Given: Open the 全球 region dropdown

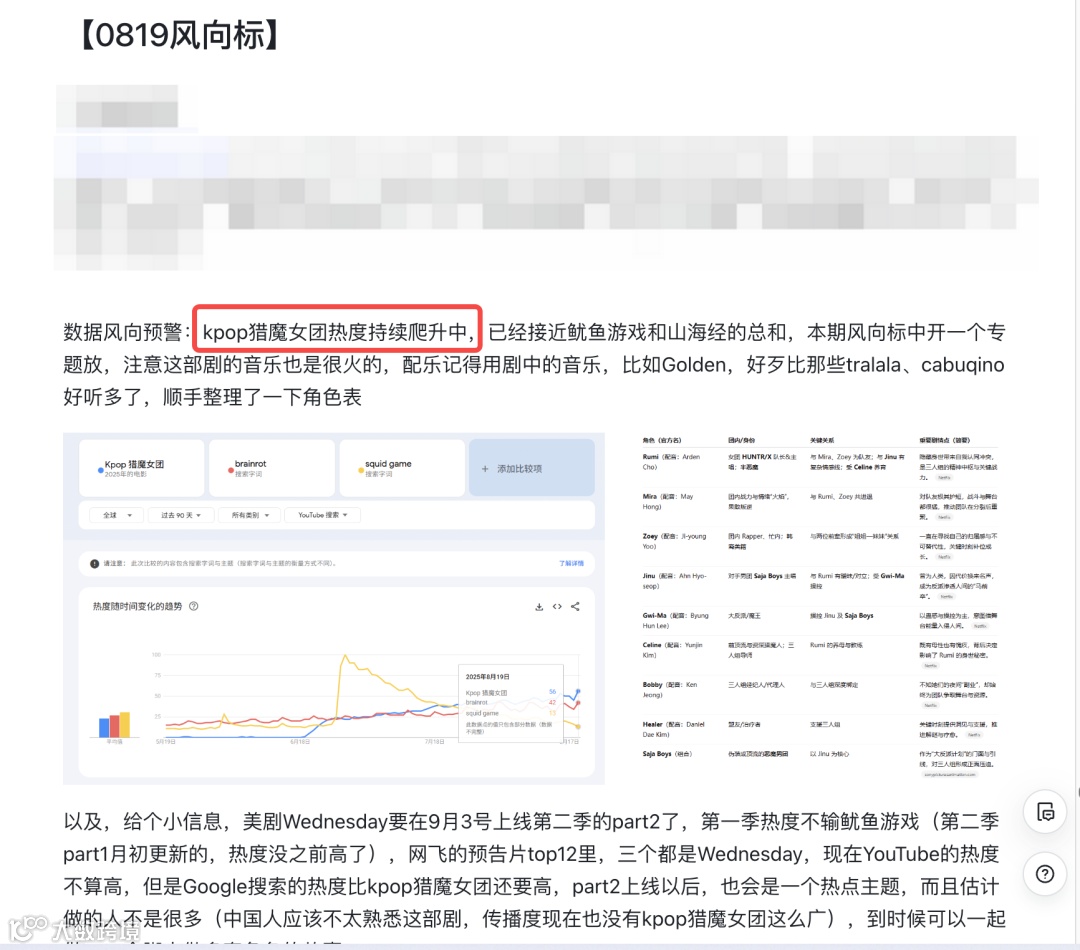Looking at the screenshot, I should 116,515.
